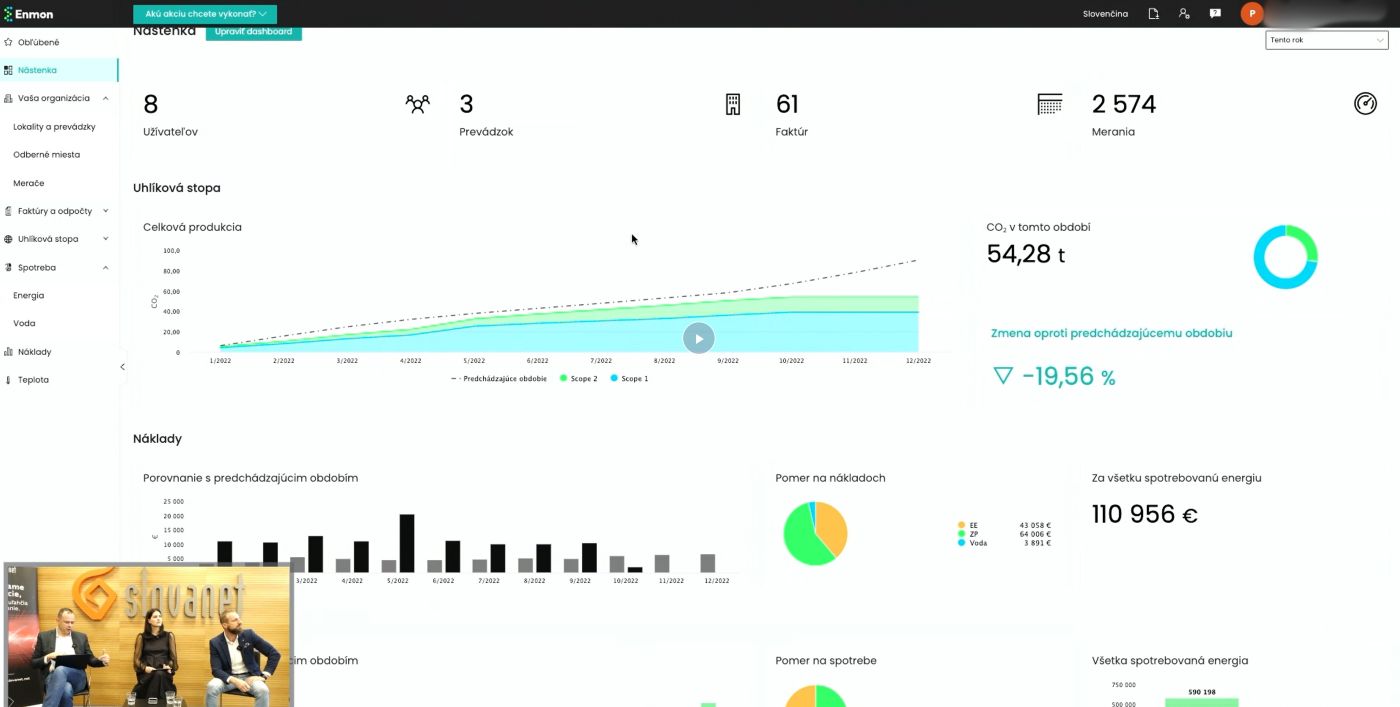Click the Upraviť dashboard button
The image size is (1400, 707).
coord(253,32)
